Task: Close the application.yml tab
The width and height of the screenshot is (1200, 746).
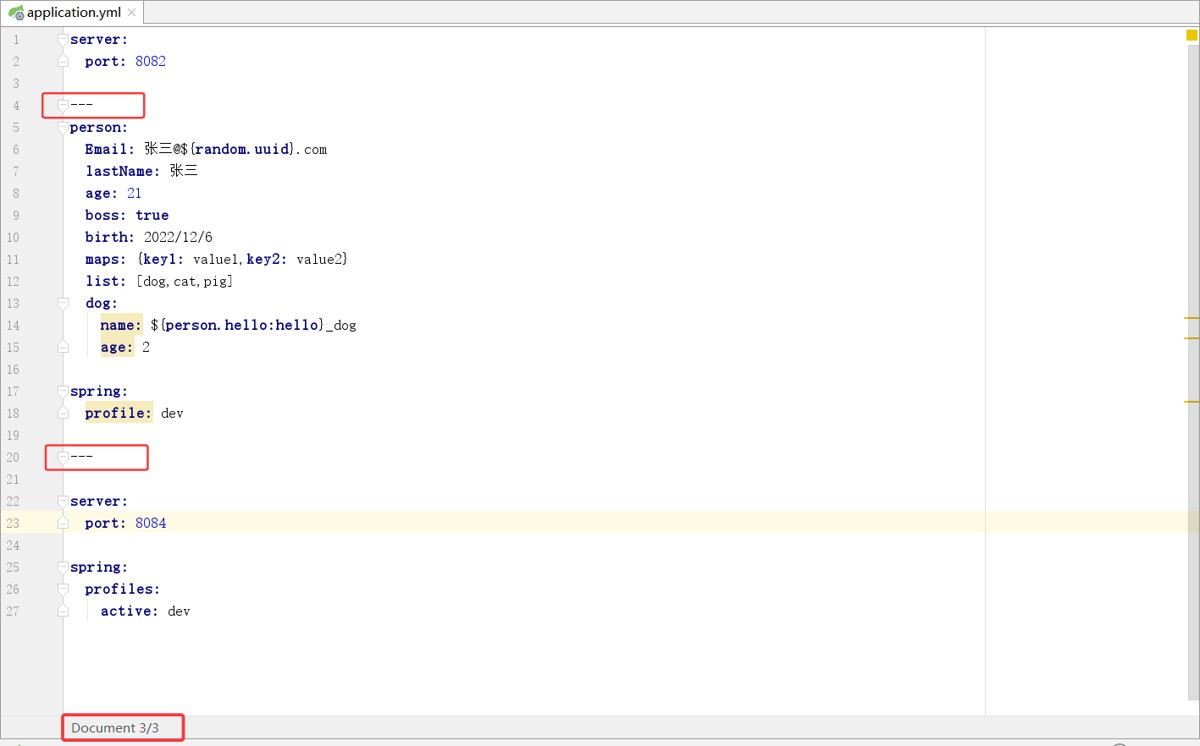Action: pos(132,13)
